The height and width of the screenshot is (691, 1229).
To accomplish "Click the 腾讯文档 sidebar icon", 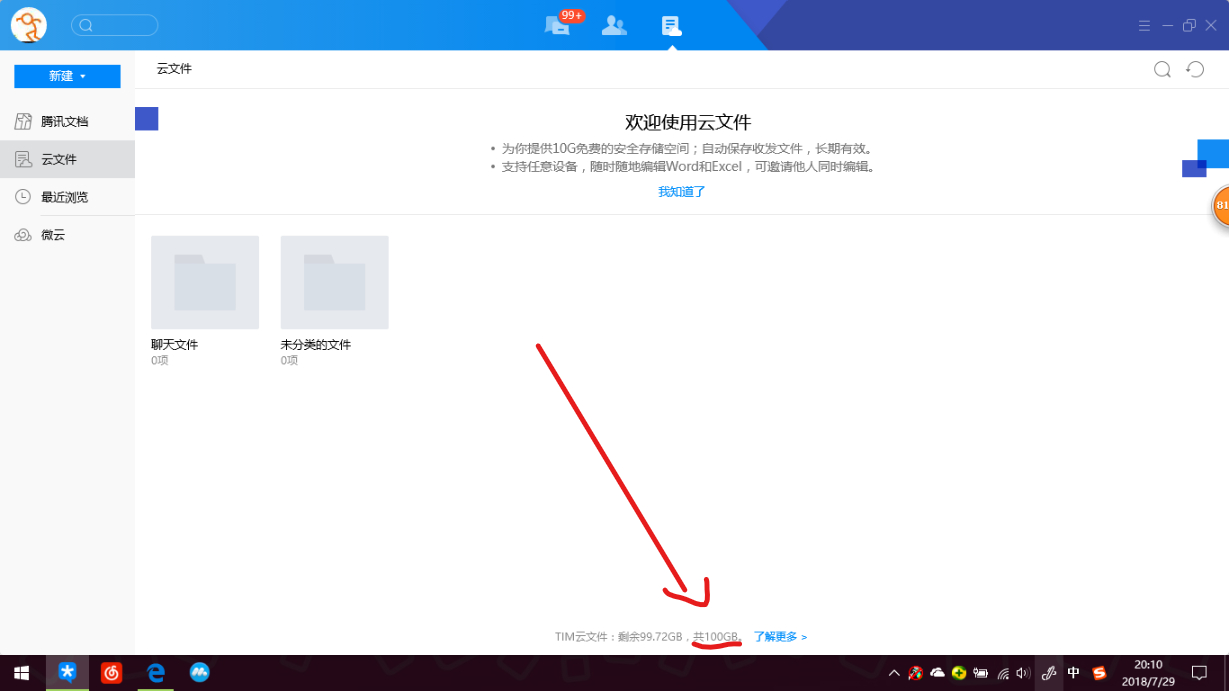I will point(22,121).
